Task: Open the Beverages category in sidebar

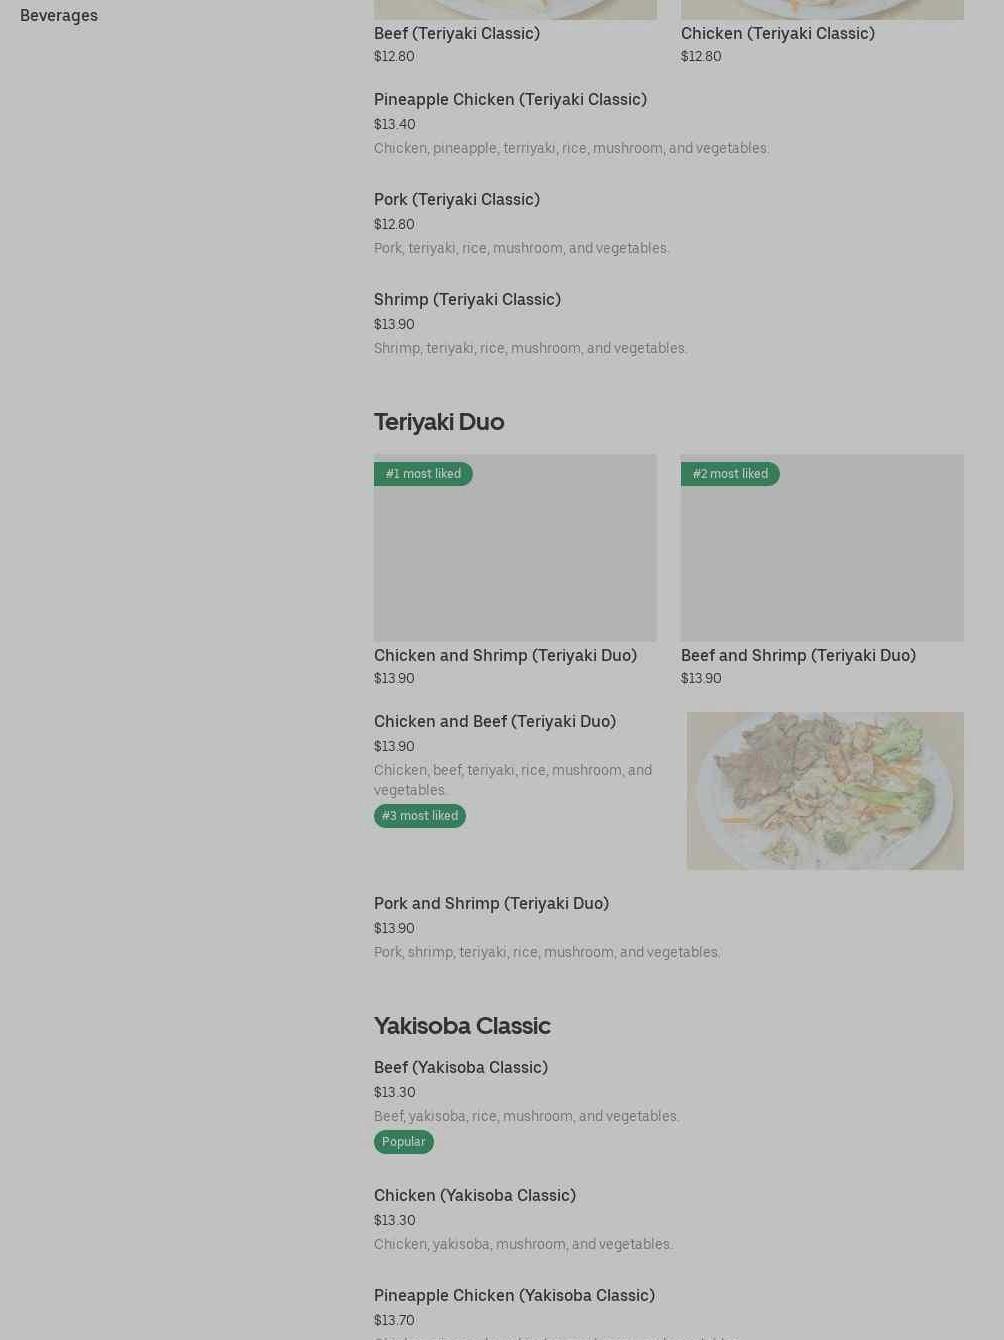Action: 59,15
